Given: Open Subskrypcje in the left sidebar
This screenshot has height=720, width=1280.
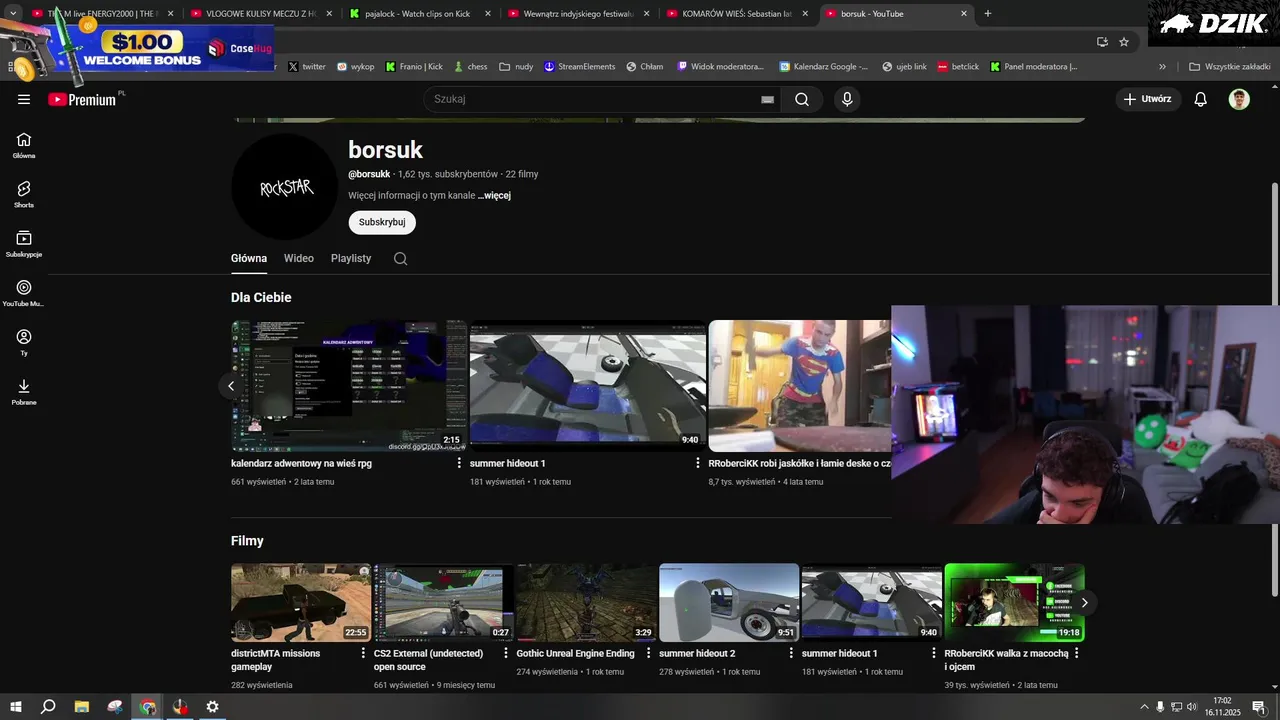Looking at the screenshot, I should (24, 244).
